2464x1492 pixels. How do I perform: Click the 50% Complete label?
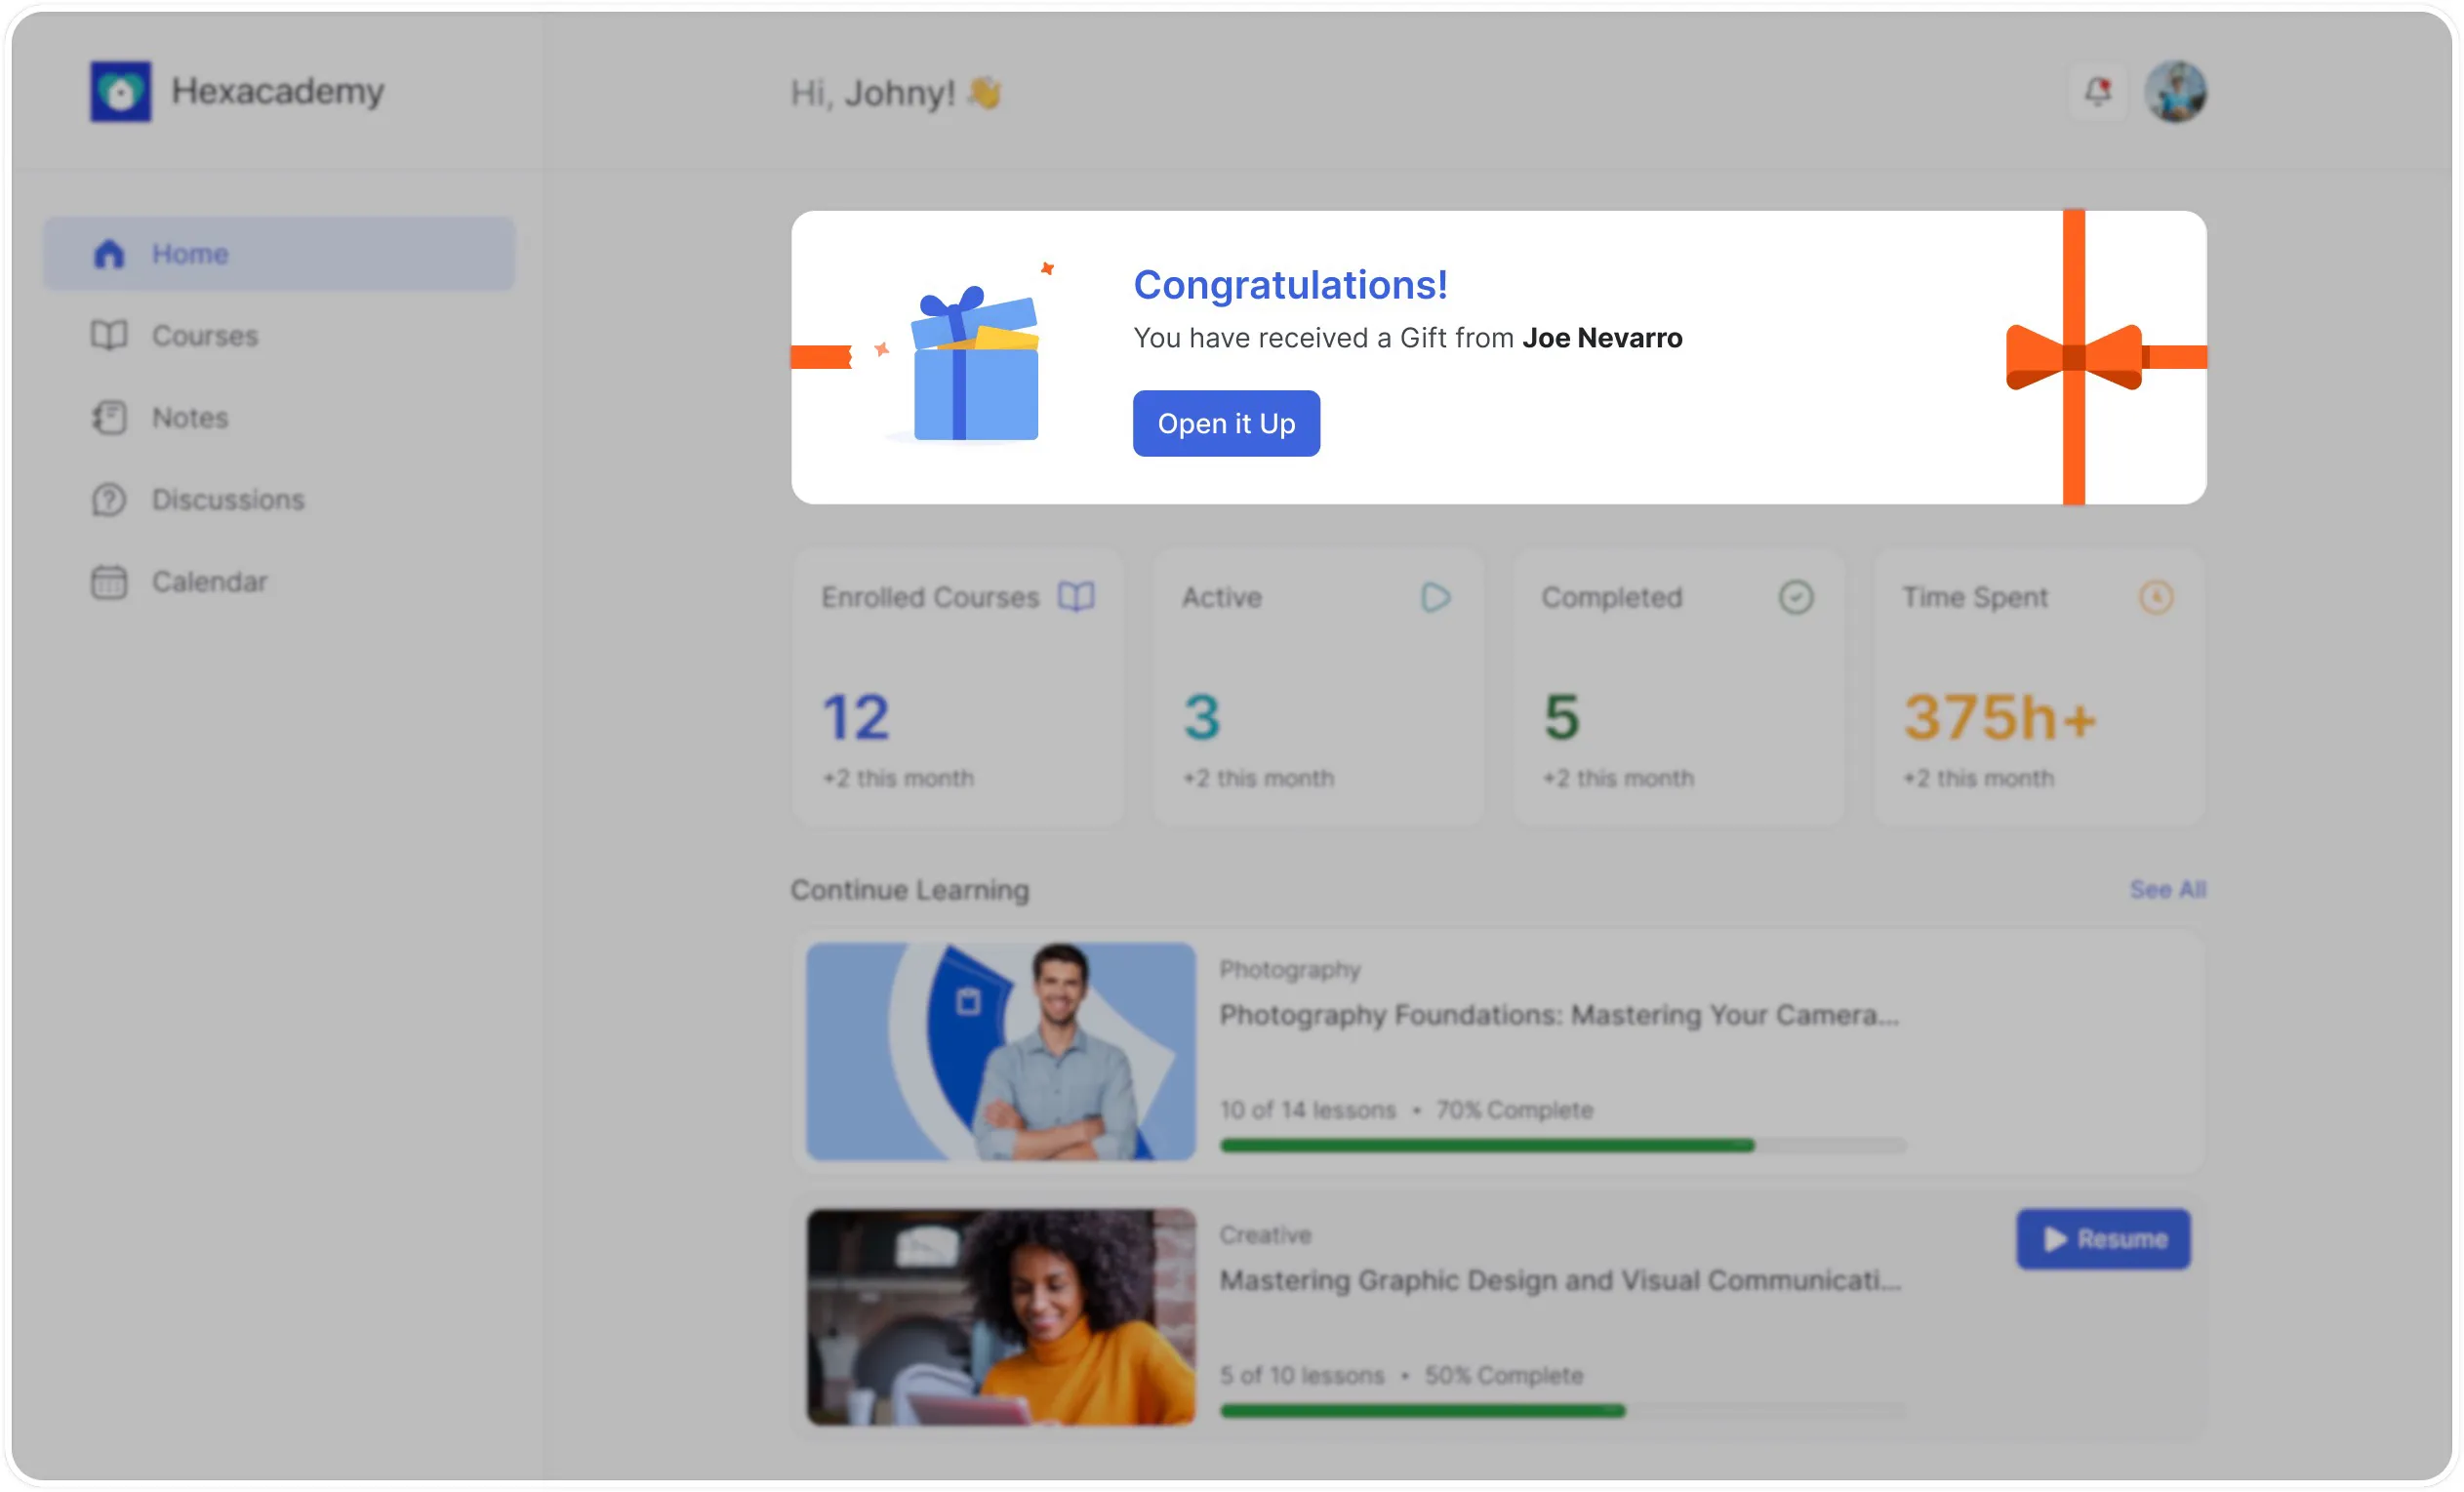pyautogui.click(x=1504, y=1376)
